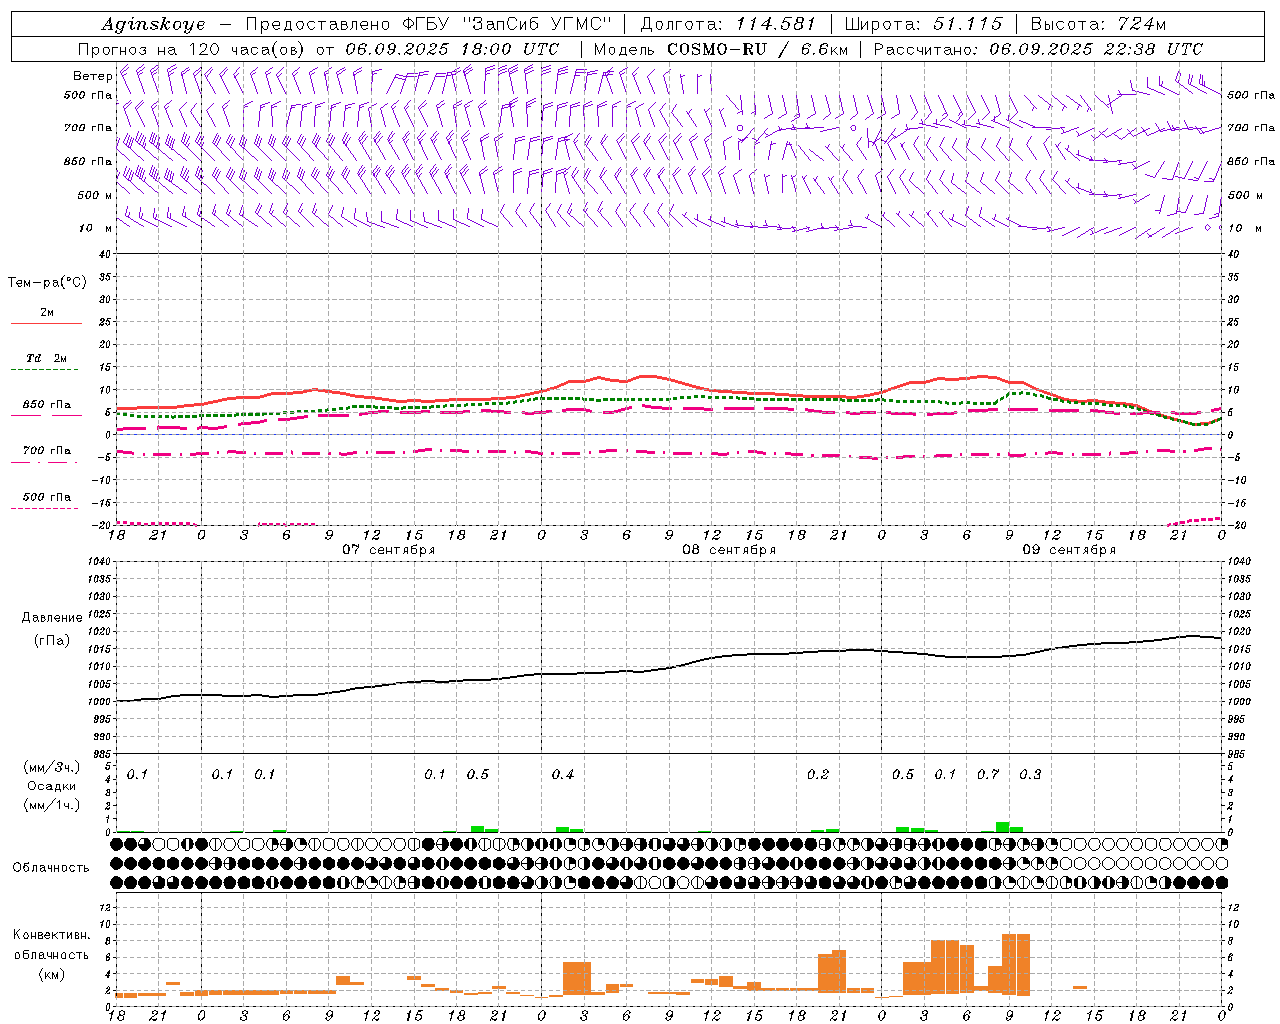Jump to the 07 сентября date marker
1280x1024 pixels.
point(389,550)
